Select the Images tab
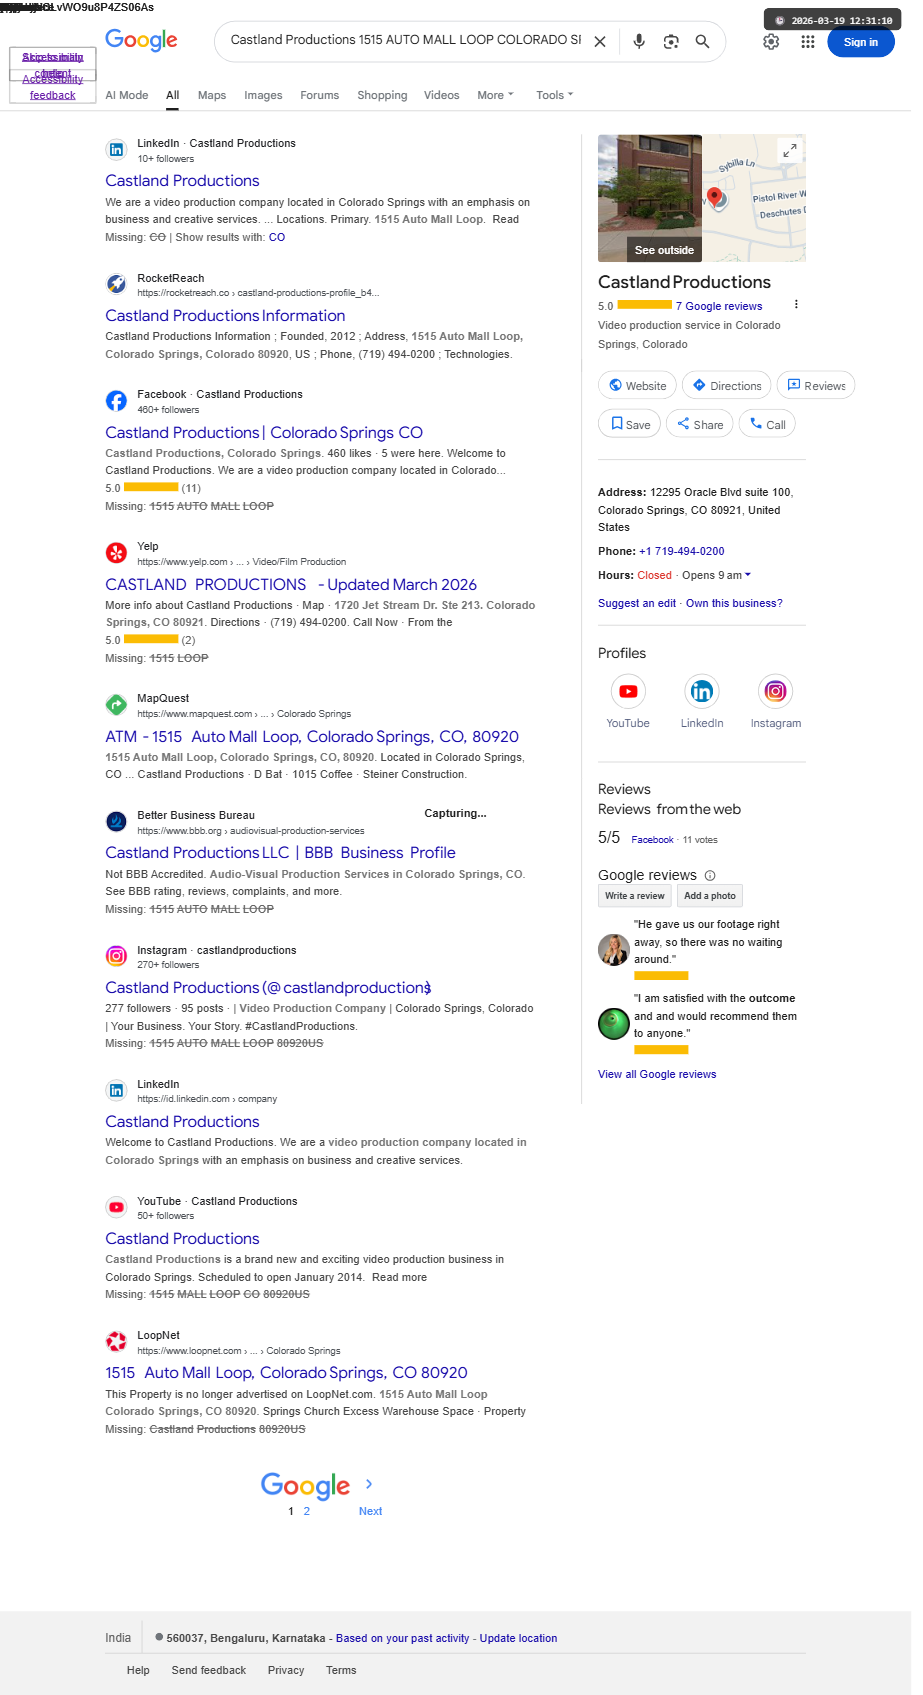This screenshot has width=923, height=1695. pyautogui.click(x=263, y=95)
